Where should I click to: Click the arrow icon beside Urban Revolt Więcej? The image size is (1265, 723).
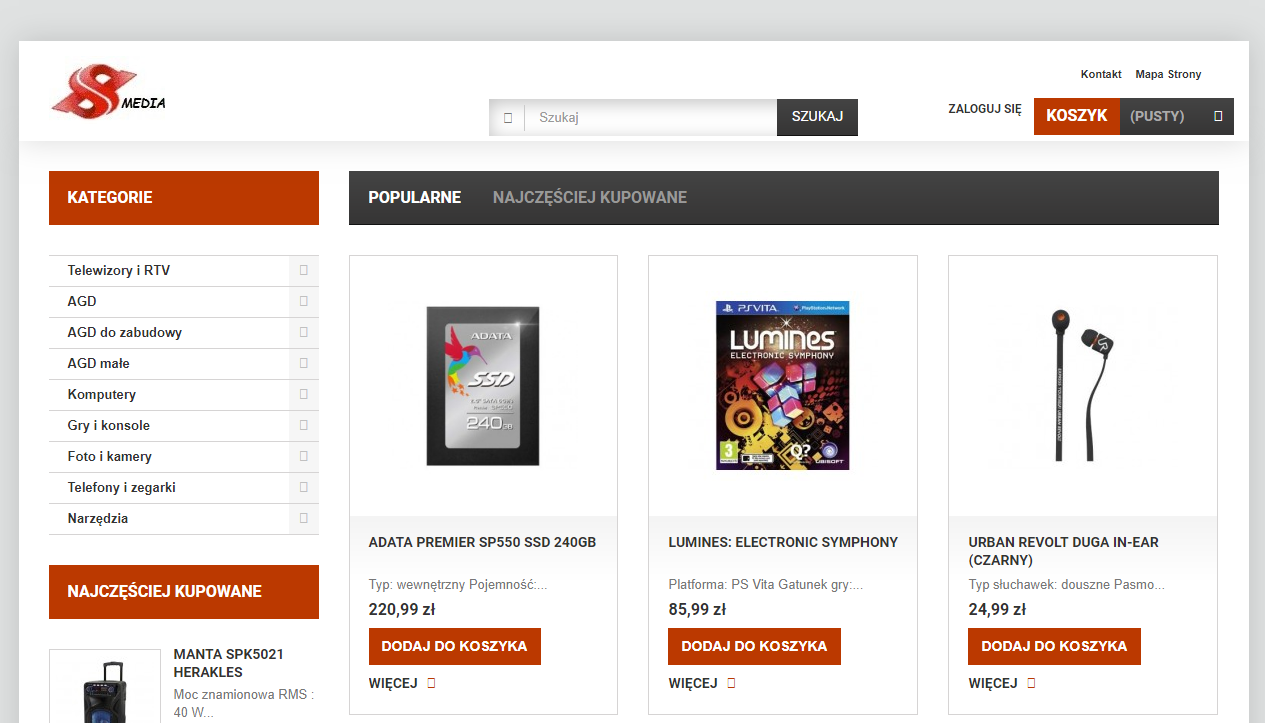(x=1031, y=683)
